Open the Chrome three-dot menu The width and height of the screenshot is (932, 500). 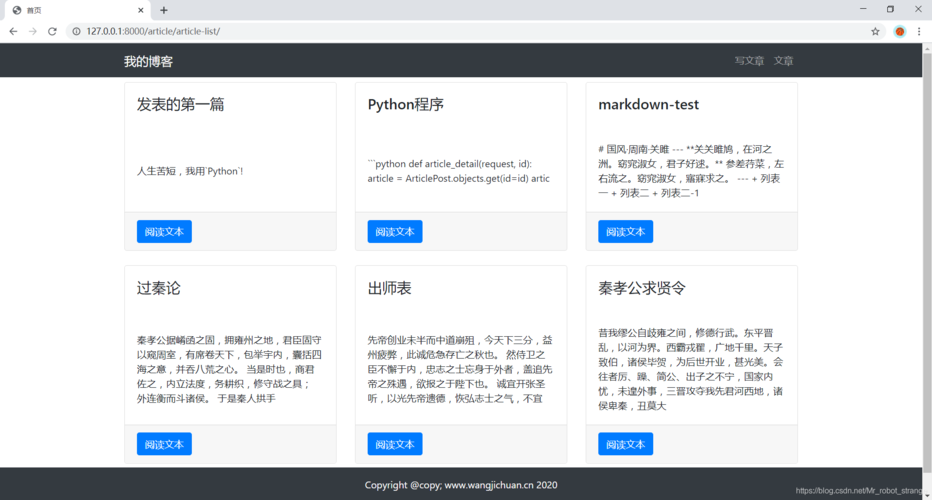[919, 32]
